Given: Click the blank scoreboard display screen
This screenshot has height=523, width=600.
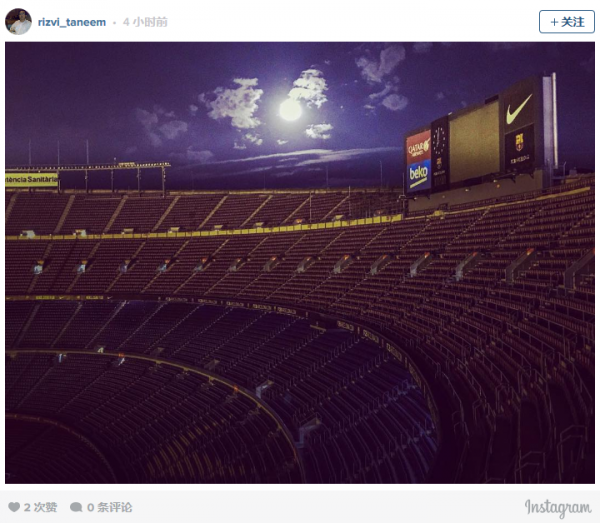Looking at the screenshot, I should [x=473, y=141].
